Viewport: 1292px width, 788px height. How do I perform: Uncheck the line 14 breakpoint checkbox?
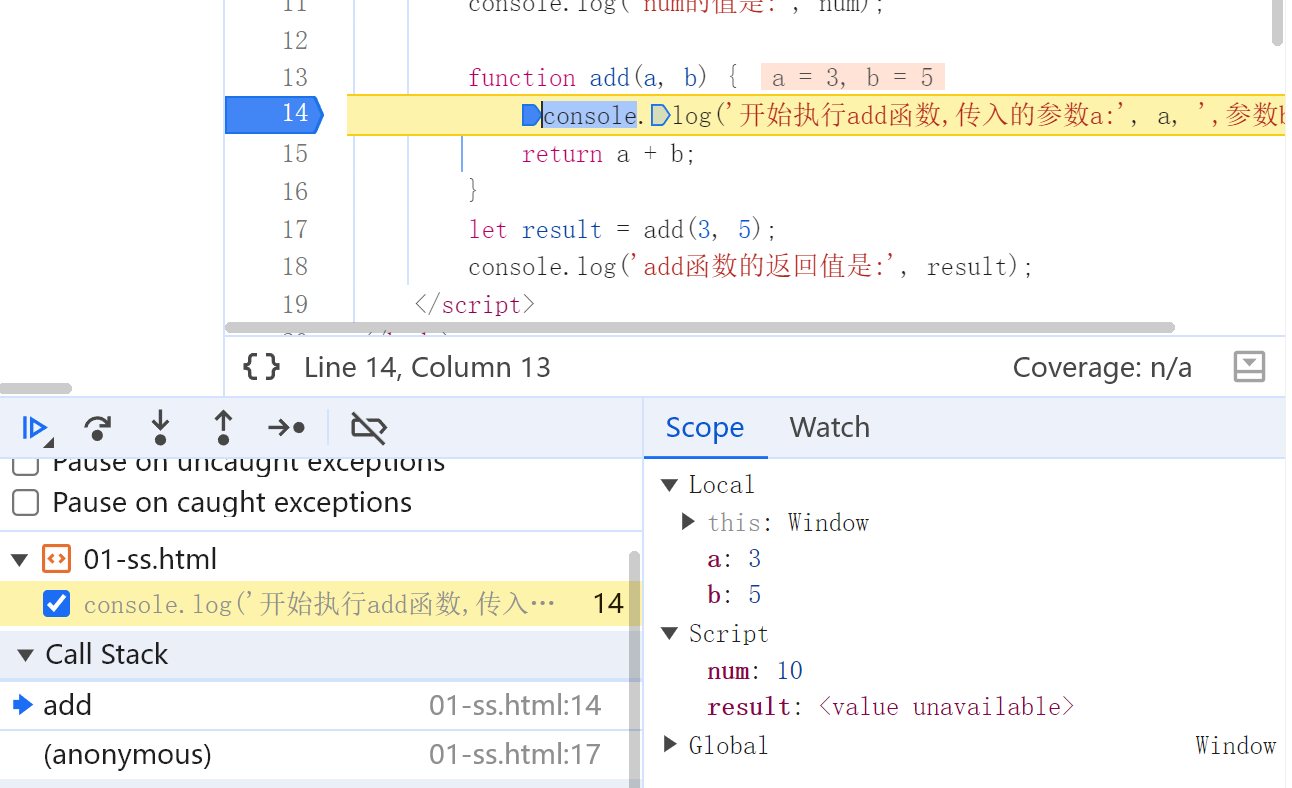click(x=57, y=604)
